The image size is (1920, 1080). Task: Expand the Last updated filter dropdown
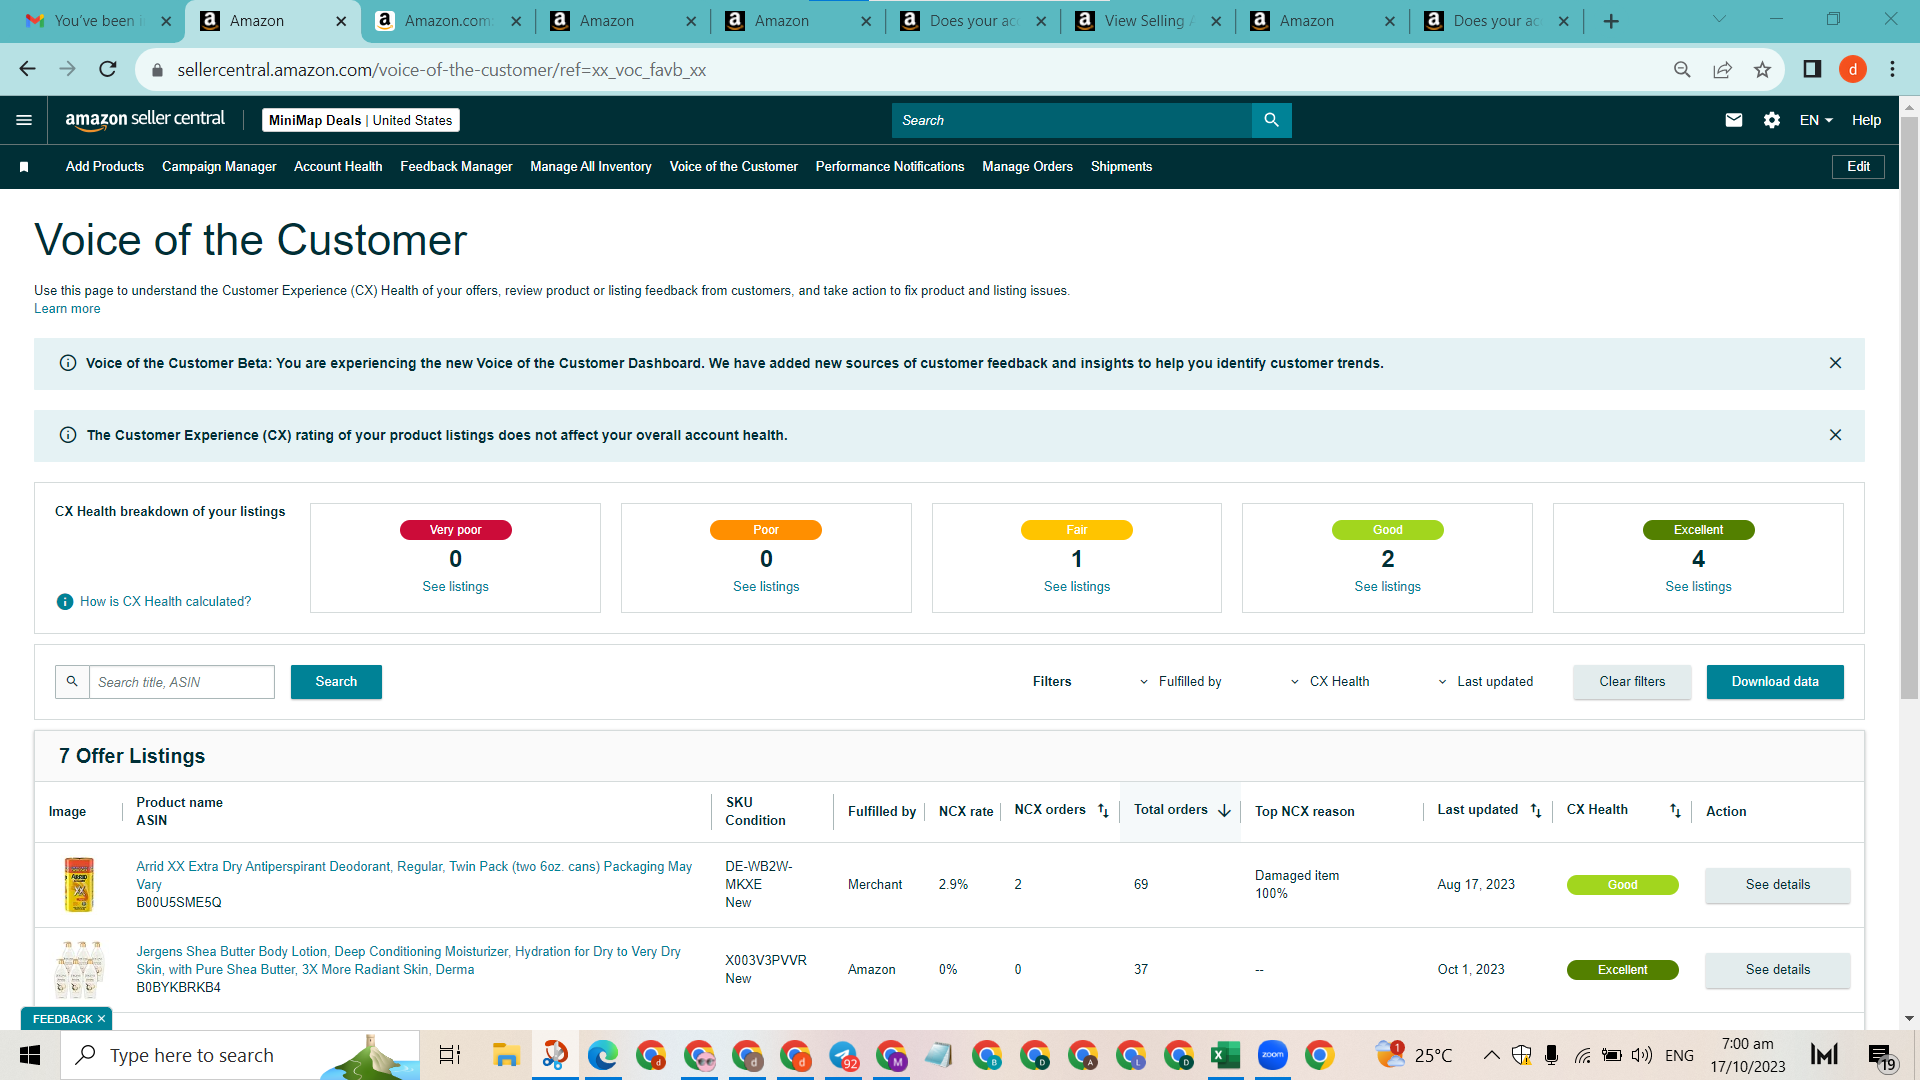pyautogui.click(x=1485, y=682)
